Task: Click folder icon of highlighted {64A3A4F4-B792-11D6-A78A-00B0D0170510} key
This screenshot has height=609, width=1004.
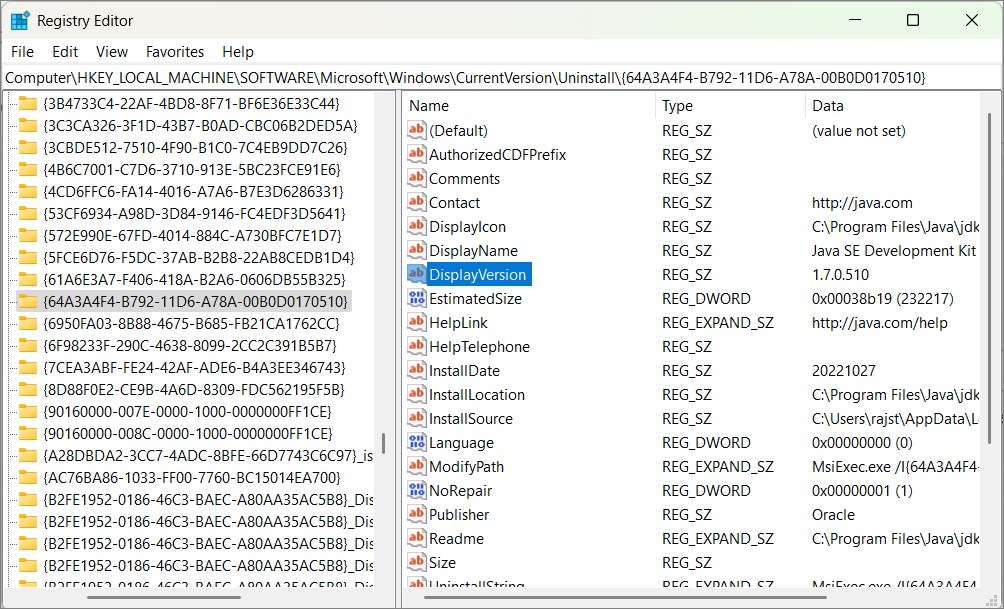Action: tap(28, 302)
